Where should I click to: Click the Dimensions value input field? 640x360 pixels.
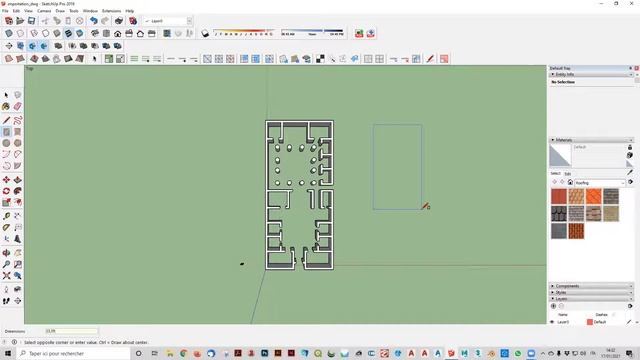71,331
